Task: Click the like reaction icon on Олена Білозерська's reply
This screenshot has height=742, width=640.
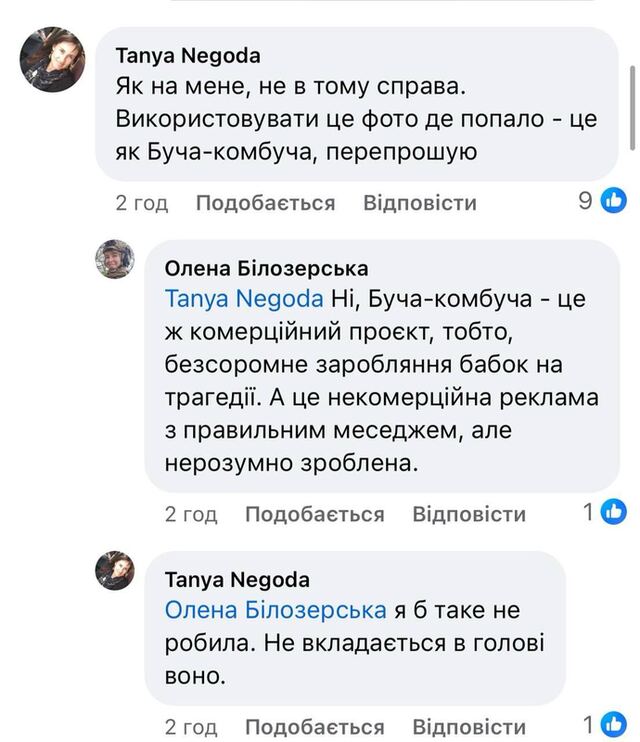Action: click(614, 513)
